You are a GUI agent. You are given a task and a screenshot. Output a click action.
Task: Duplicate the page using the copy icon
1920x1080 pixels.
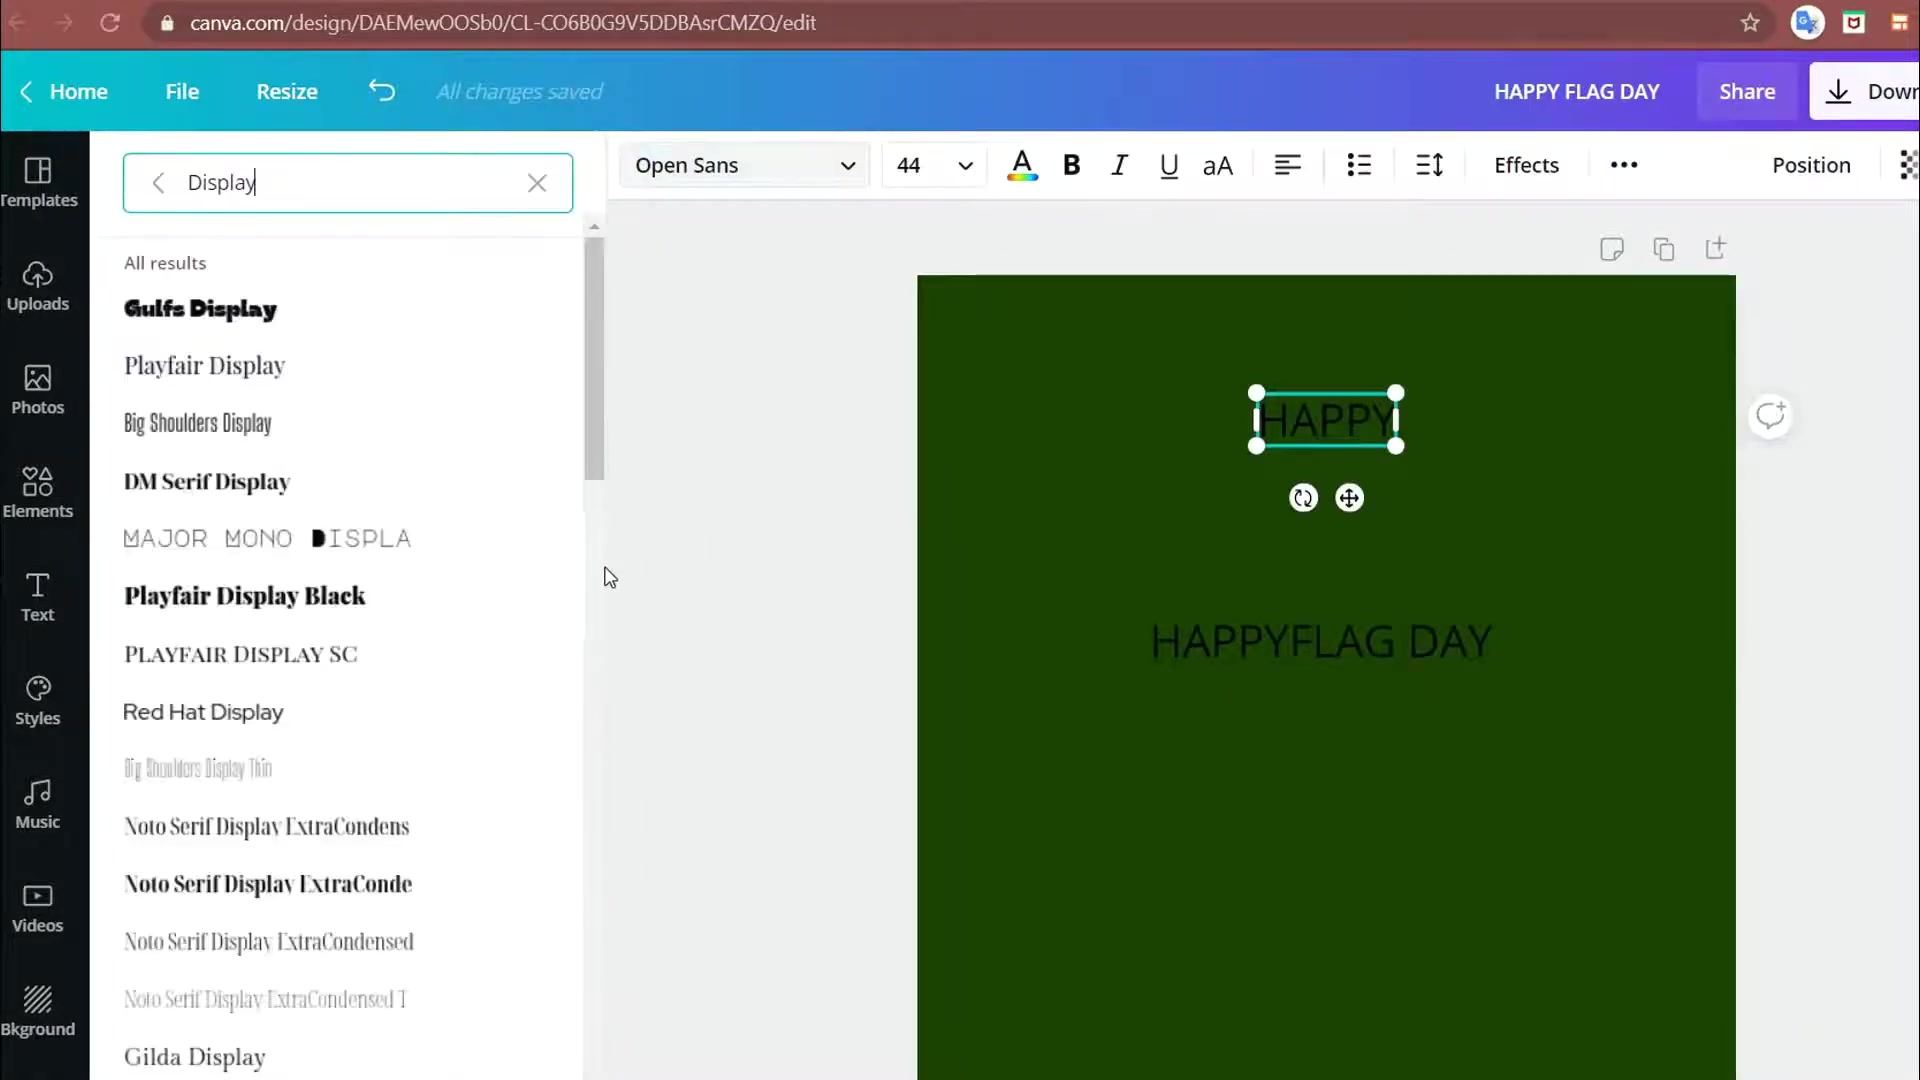point(1664,249)
